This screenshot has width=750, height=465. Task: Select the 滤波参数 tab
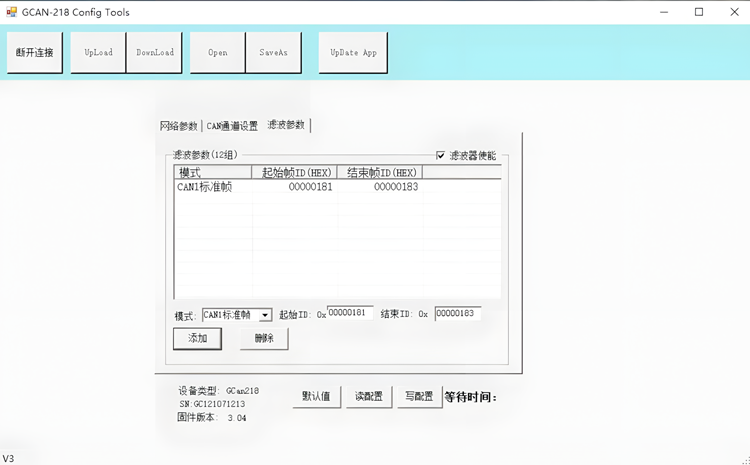(x=286, y=125)
